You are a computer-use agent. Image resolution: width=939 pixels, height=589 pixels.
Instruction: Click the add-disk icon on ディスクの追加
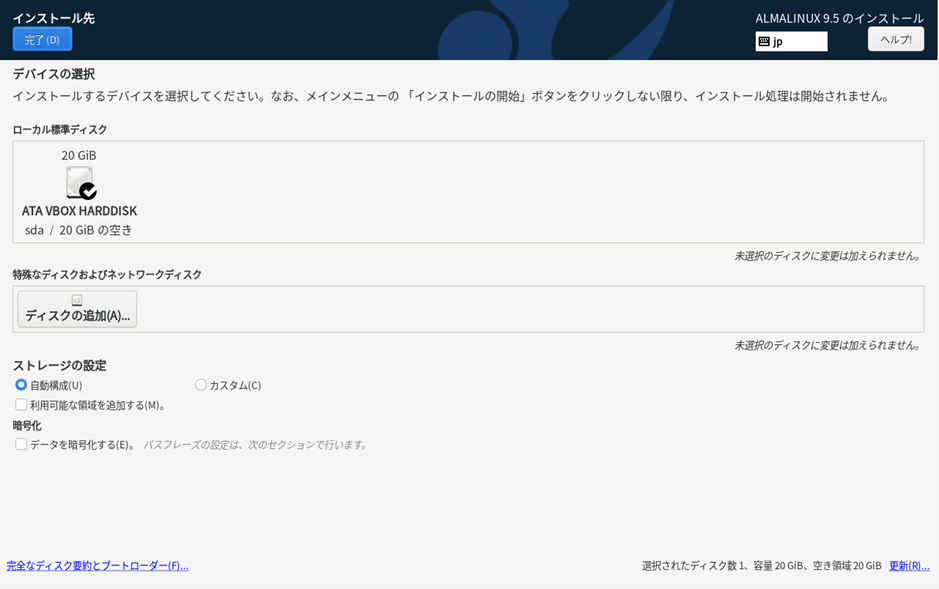(x=75, y=298)
